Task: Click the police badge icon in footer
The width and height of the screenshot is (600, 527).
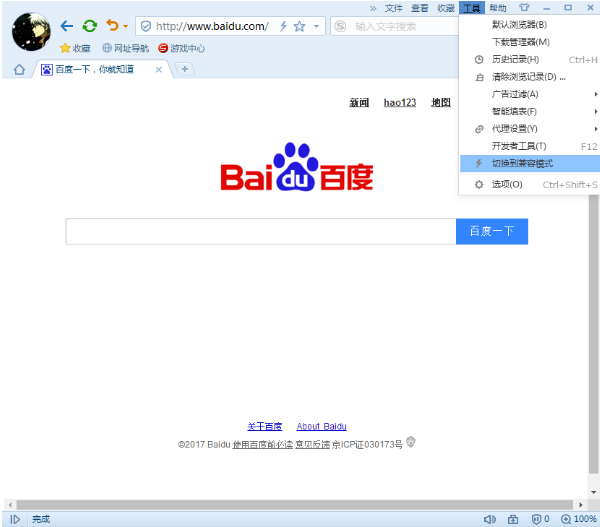Action: (411, 442)
